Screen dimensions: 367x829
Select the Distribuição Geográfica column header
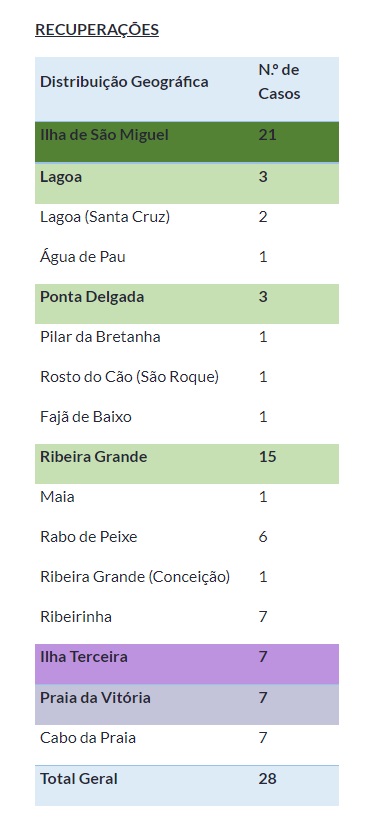pyautogui.click(x=124, y=82)
